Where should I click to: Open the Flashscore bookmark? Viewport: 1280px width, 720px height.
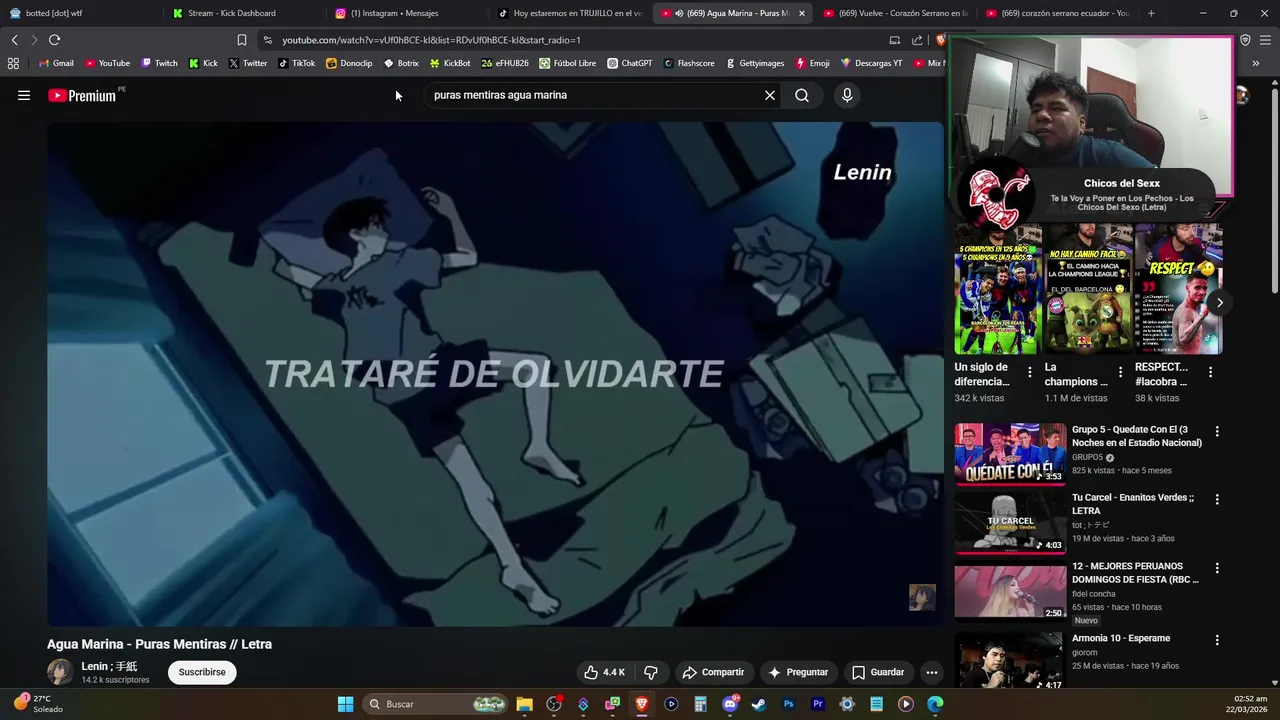pyautogui.click(x=689, y=63)
